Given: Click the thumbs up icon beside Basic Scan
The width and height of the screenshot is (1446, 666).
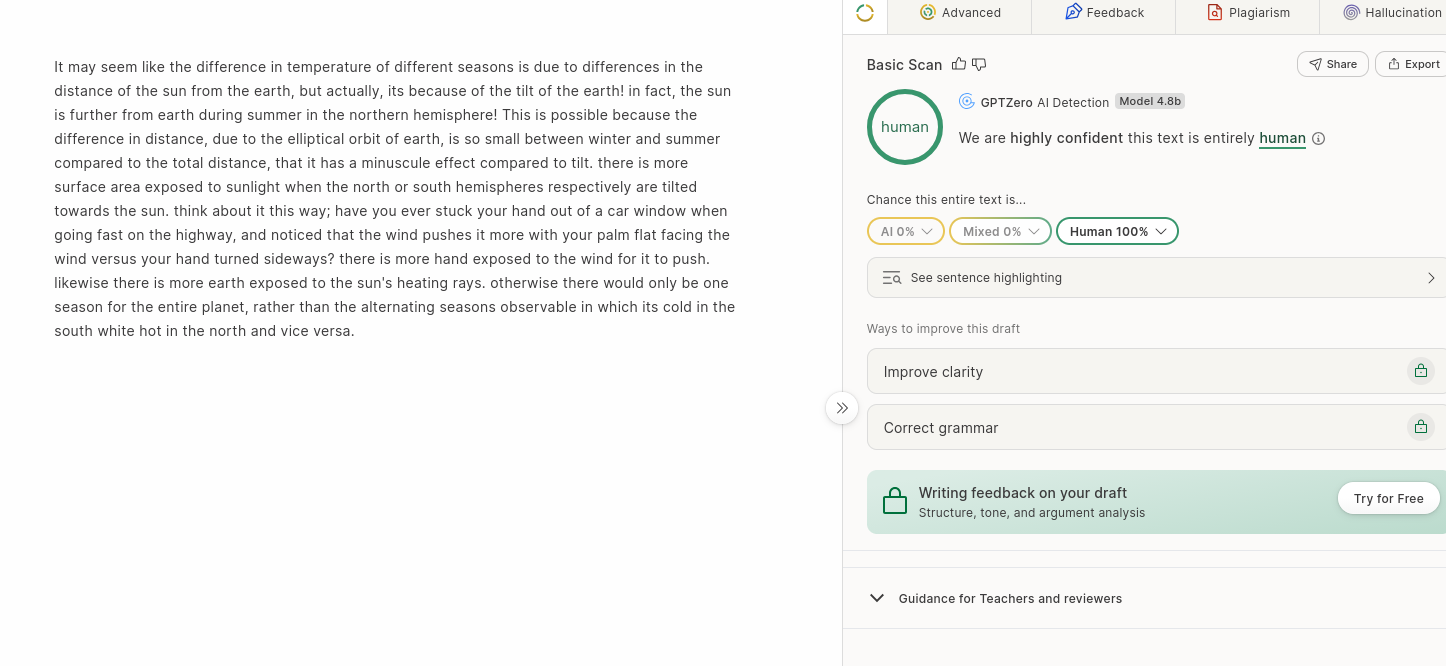Looking at the screenshot, I should point(959,64).
